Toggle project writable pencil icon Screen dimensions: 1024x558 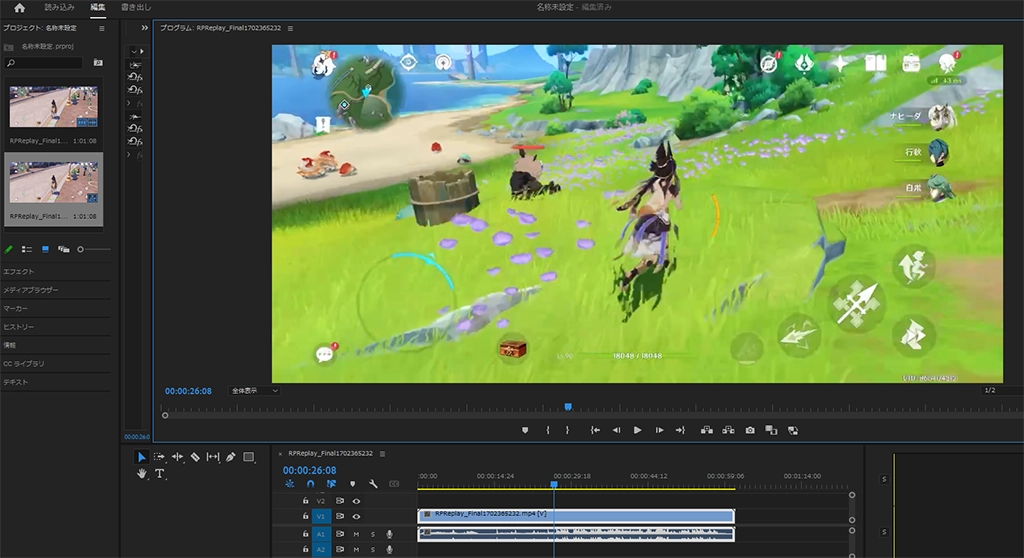[8, 249]
